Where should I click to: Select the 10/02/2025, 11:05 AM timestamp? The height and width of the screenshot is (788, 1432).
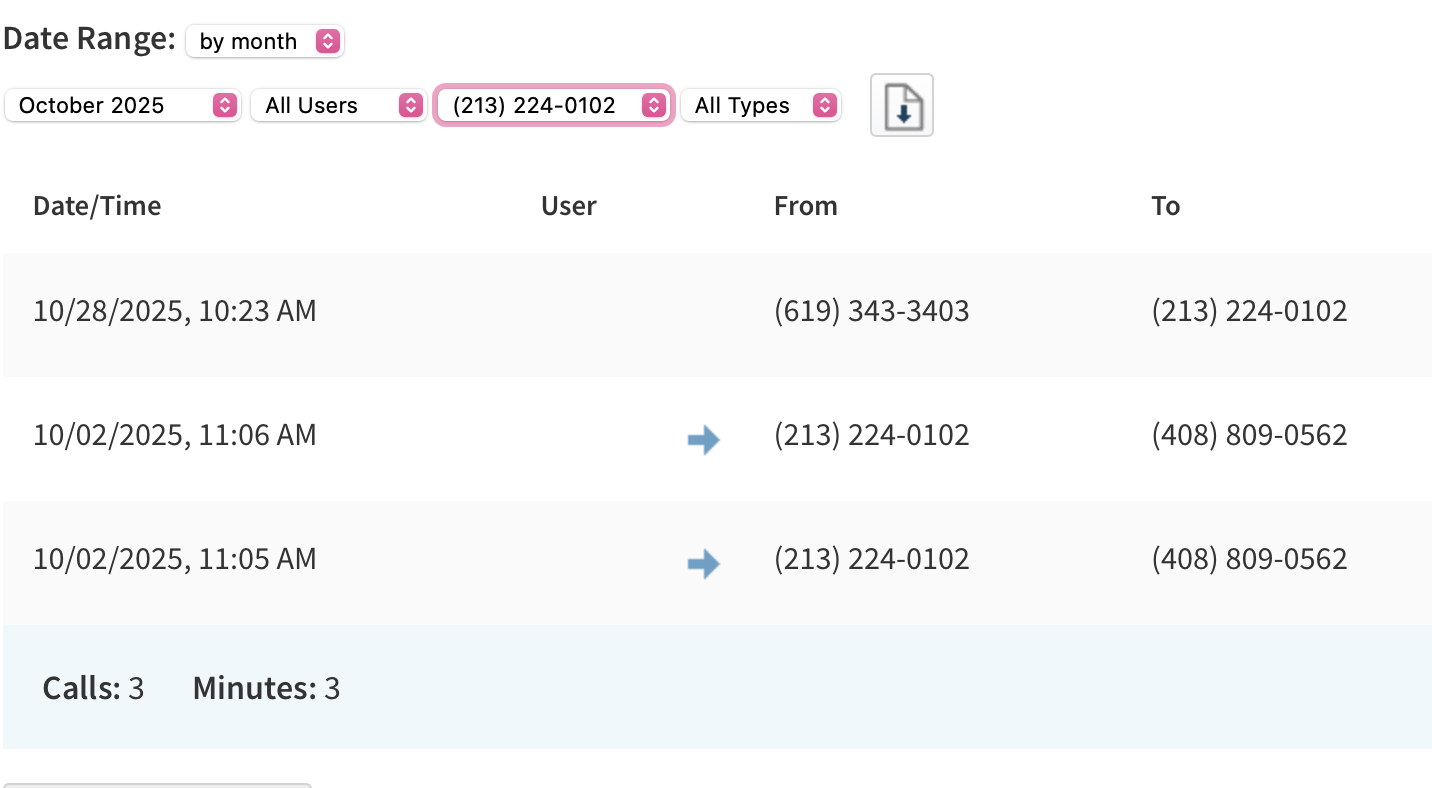(x=175, y=559)
